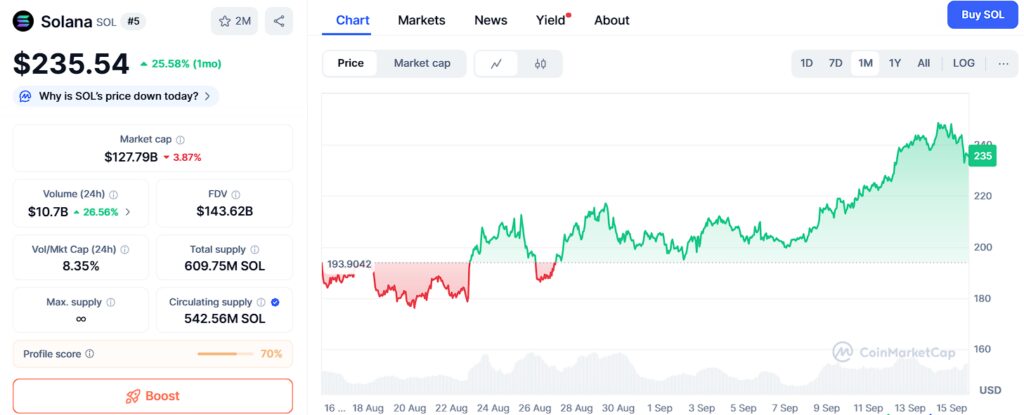
Task: Select the 1Y time range
Action: point(895,63)
